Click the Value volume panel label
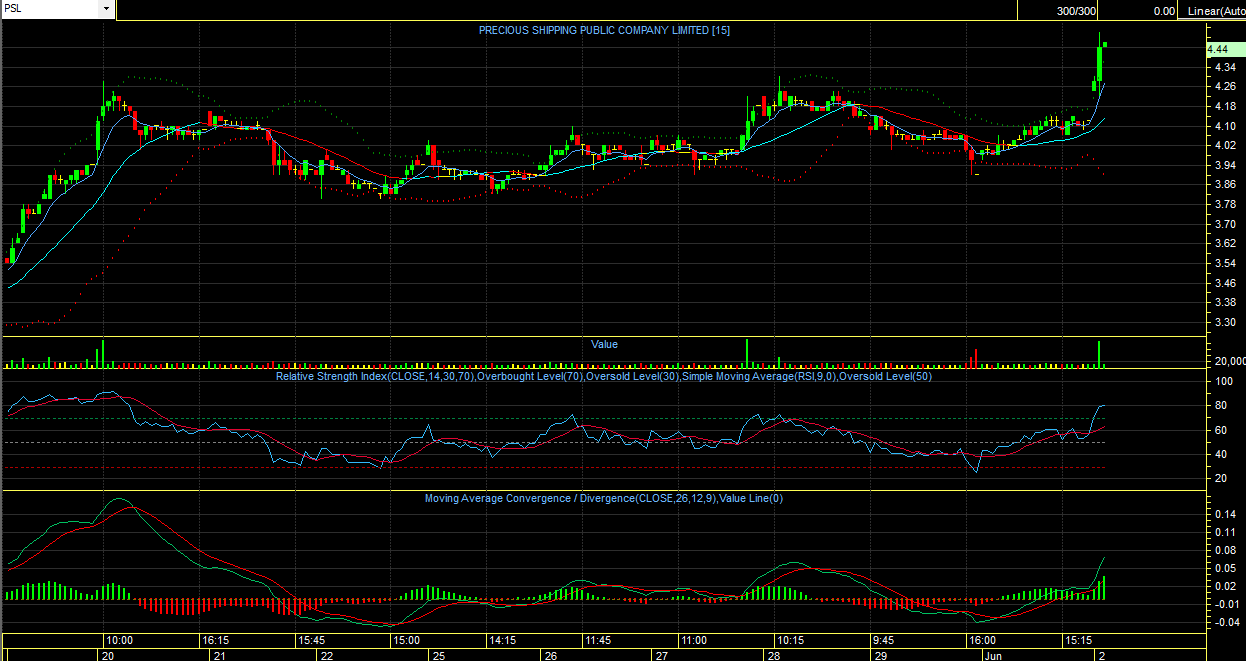 (604, 344)
